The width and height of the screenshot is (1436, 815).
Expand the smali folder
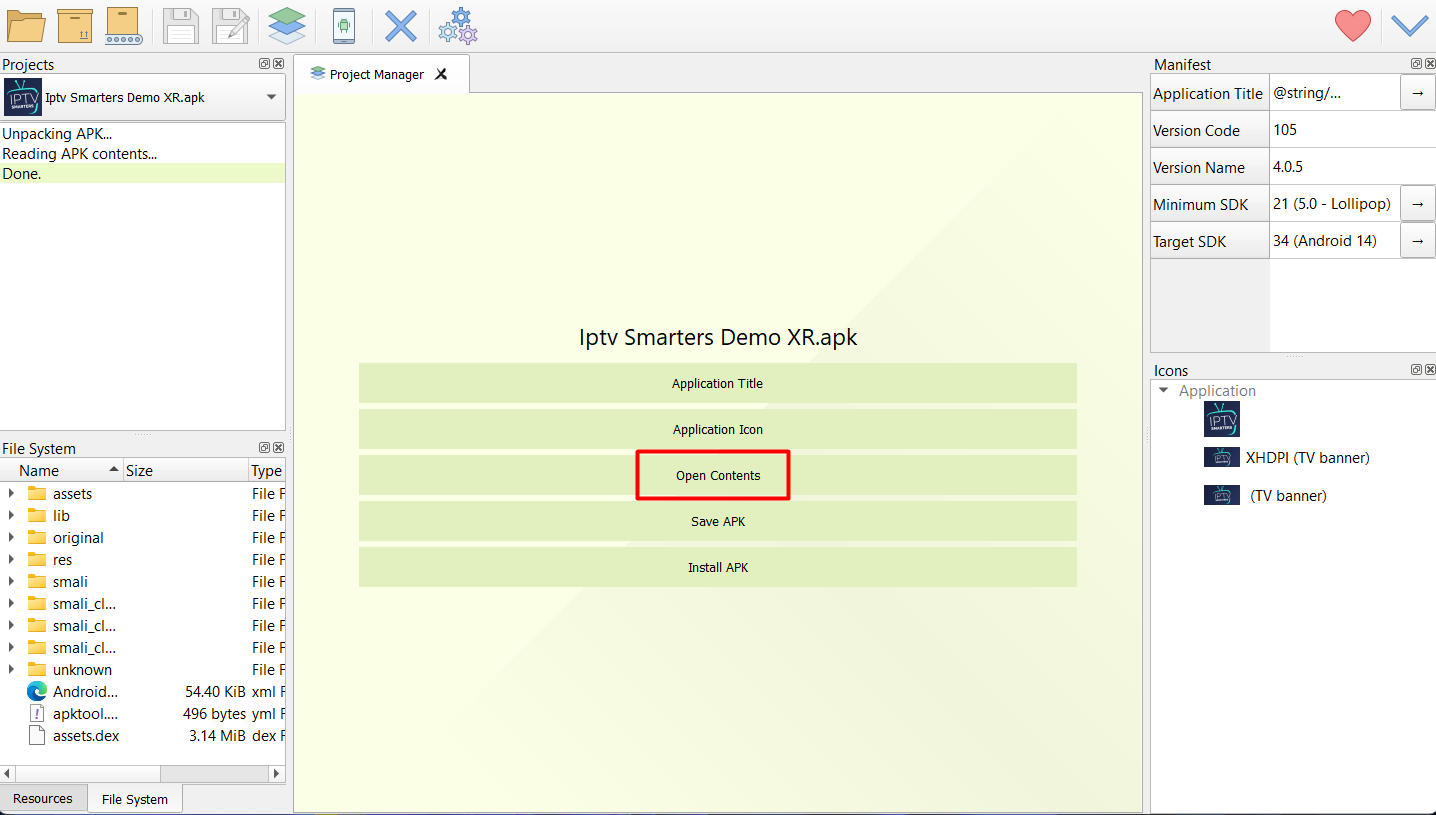tap(11, 582)
